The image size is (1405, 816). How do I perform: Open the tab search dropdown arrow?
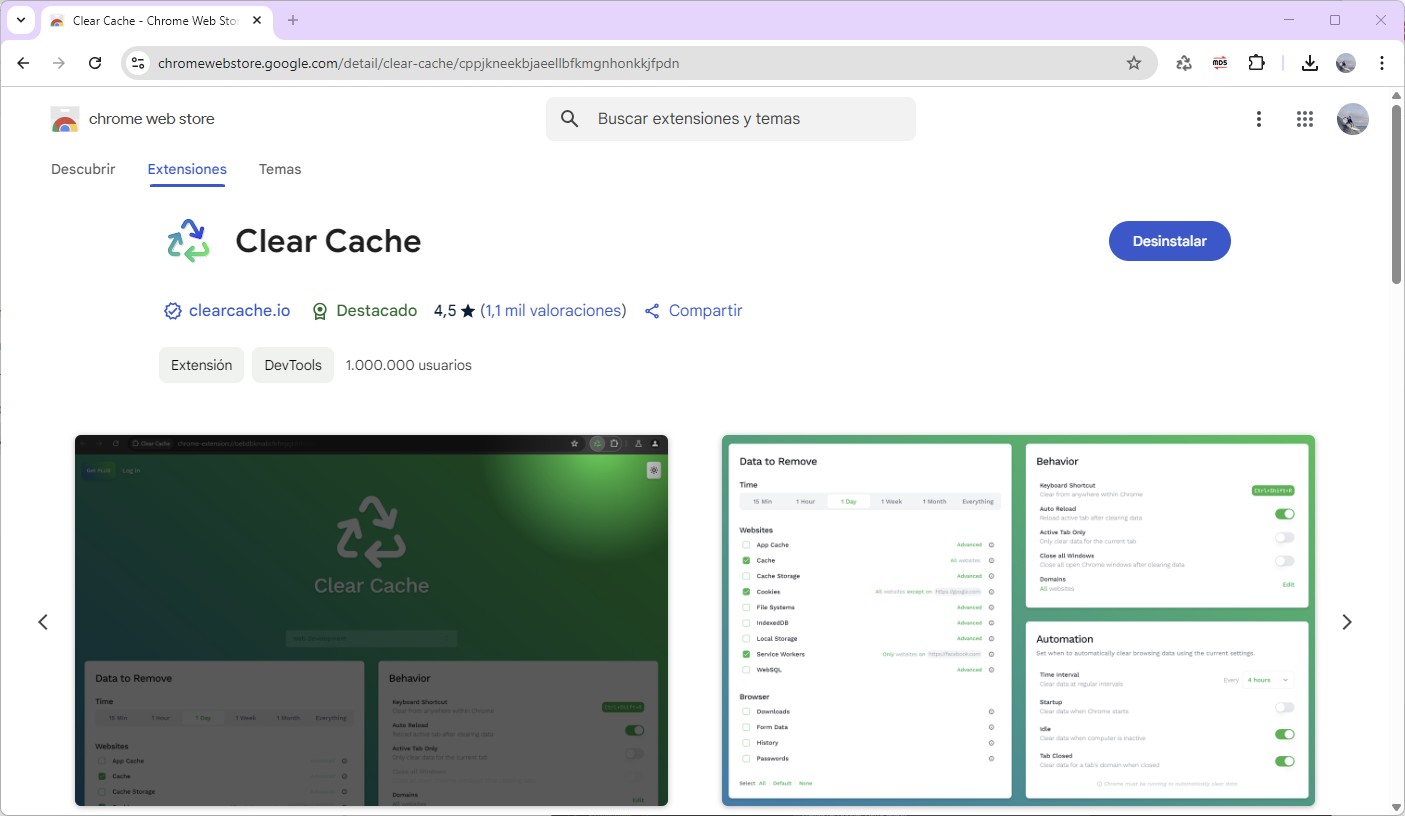(20, 20)
